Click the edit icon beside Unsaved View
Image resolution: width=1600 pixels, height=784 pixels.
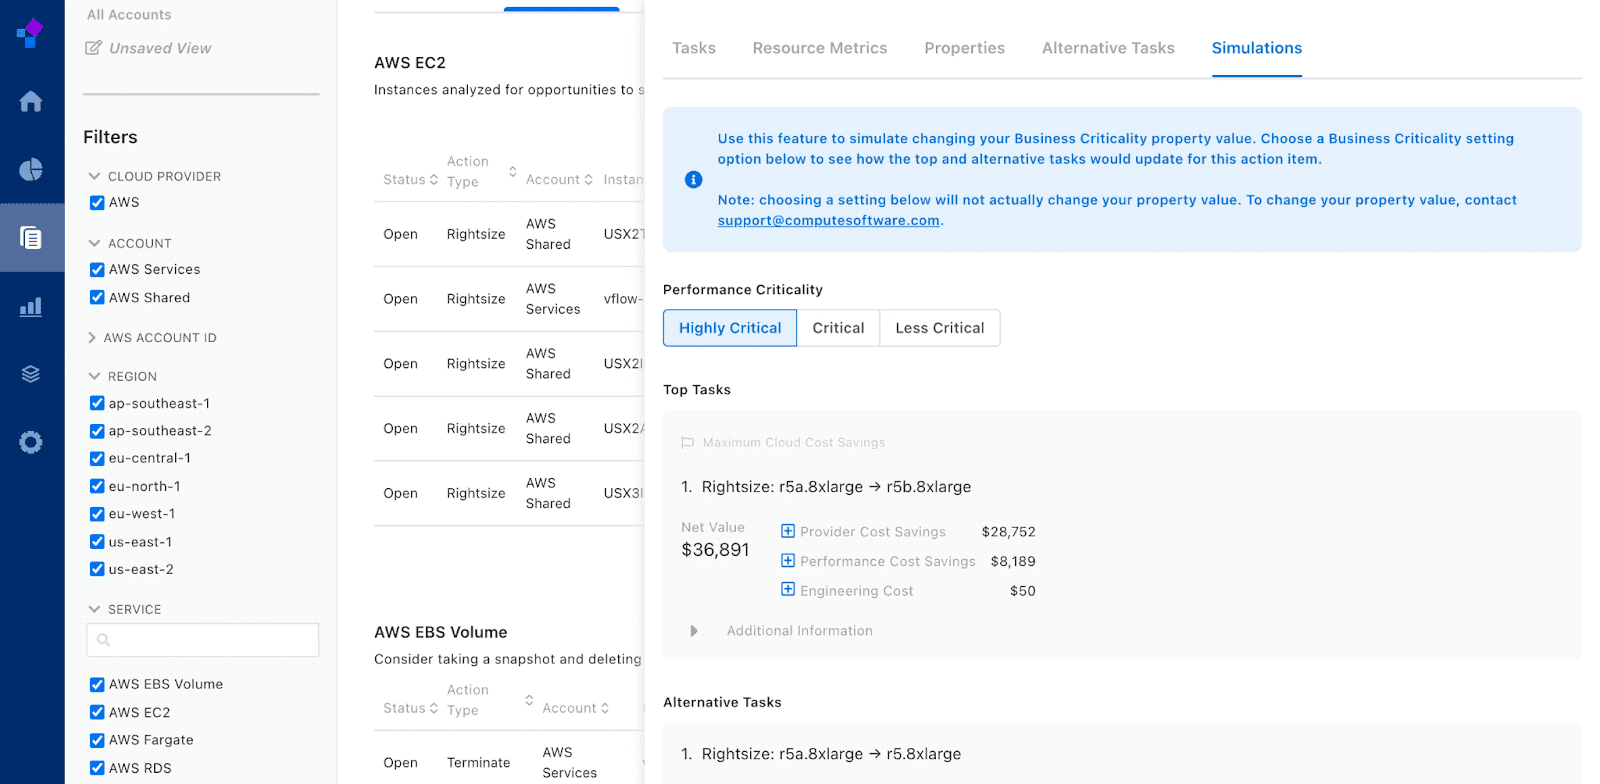(94, 48)
